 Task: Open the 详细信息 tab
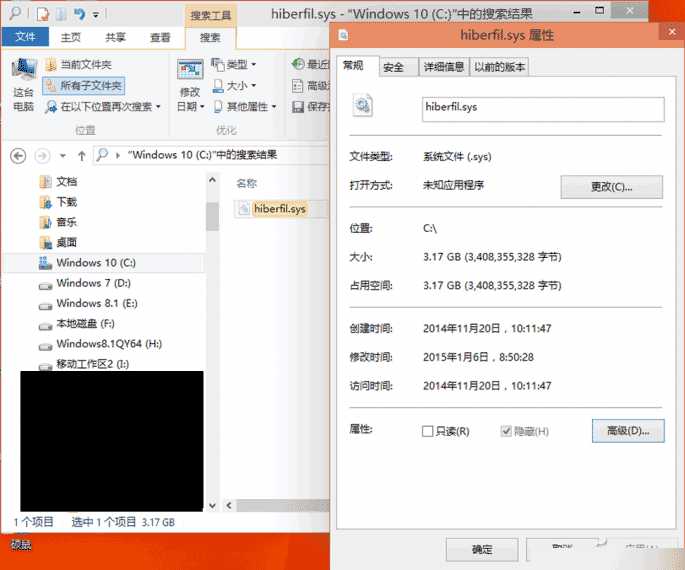click(x=445, y=67)
